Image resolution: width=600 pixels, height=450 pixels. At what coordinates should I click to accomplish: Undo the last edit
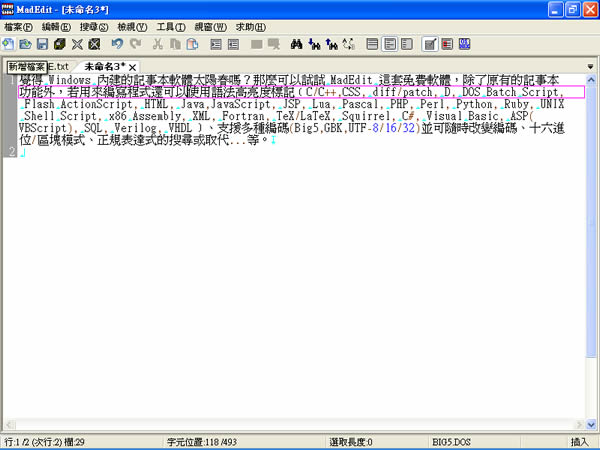point(117,44)
